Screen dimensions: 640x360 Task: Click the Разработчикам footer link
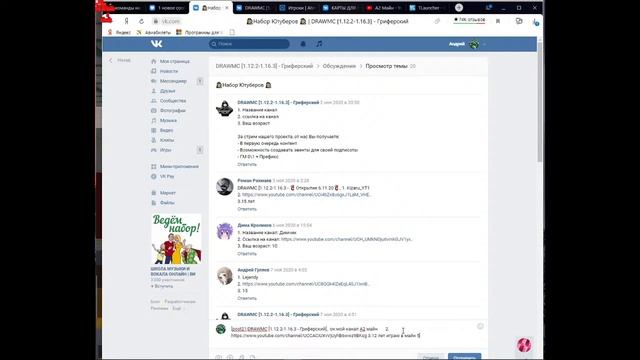coord(180,302)
